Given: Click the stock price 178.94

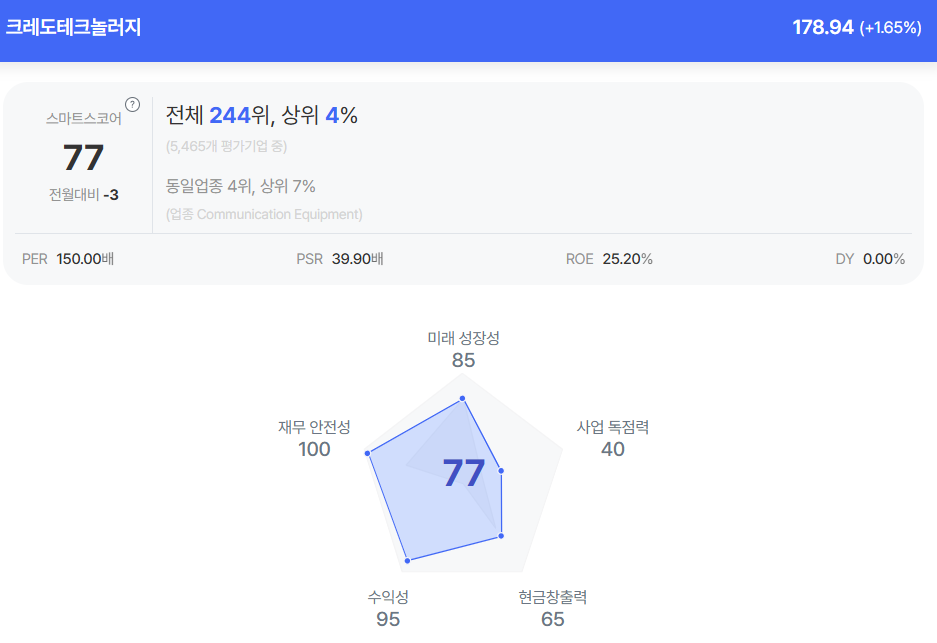Looking at the screenshot, I should (823, 28).
